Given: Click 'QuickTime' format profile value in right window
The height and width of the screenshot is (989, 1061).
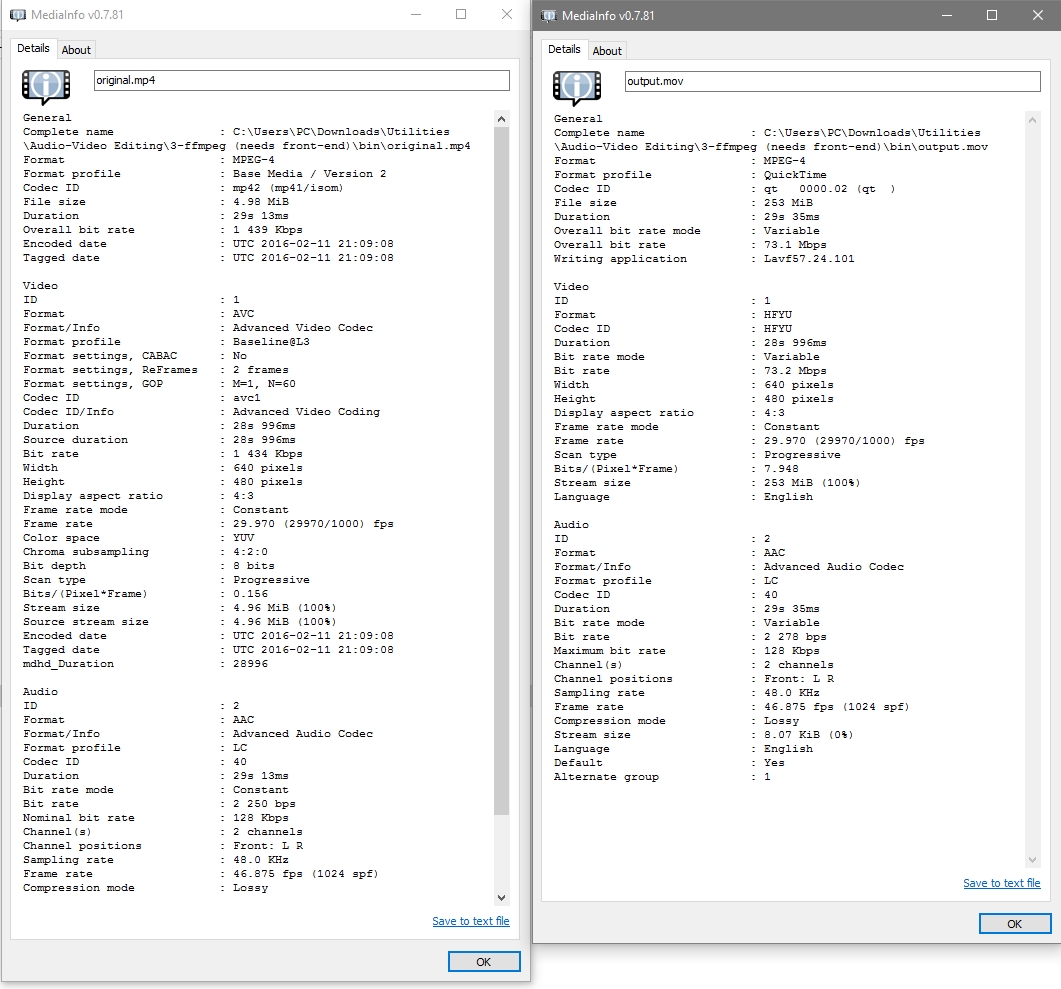Looking at the screenshot, I should (795, 175).
